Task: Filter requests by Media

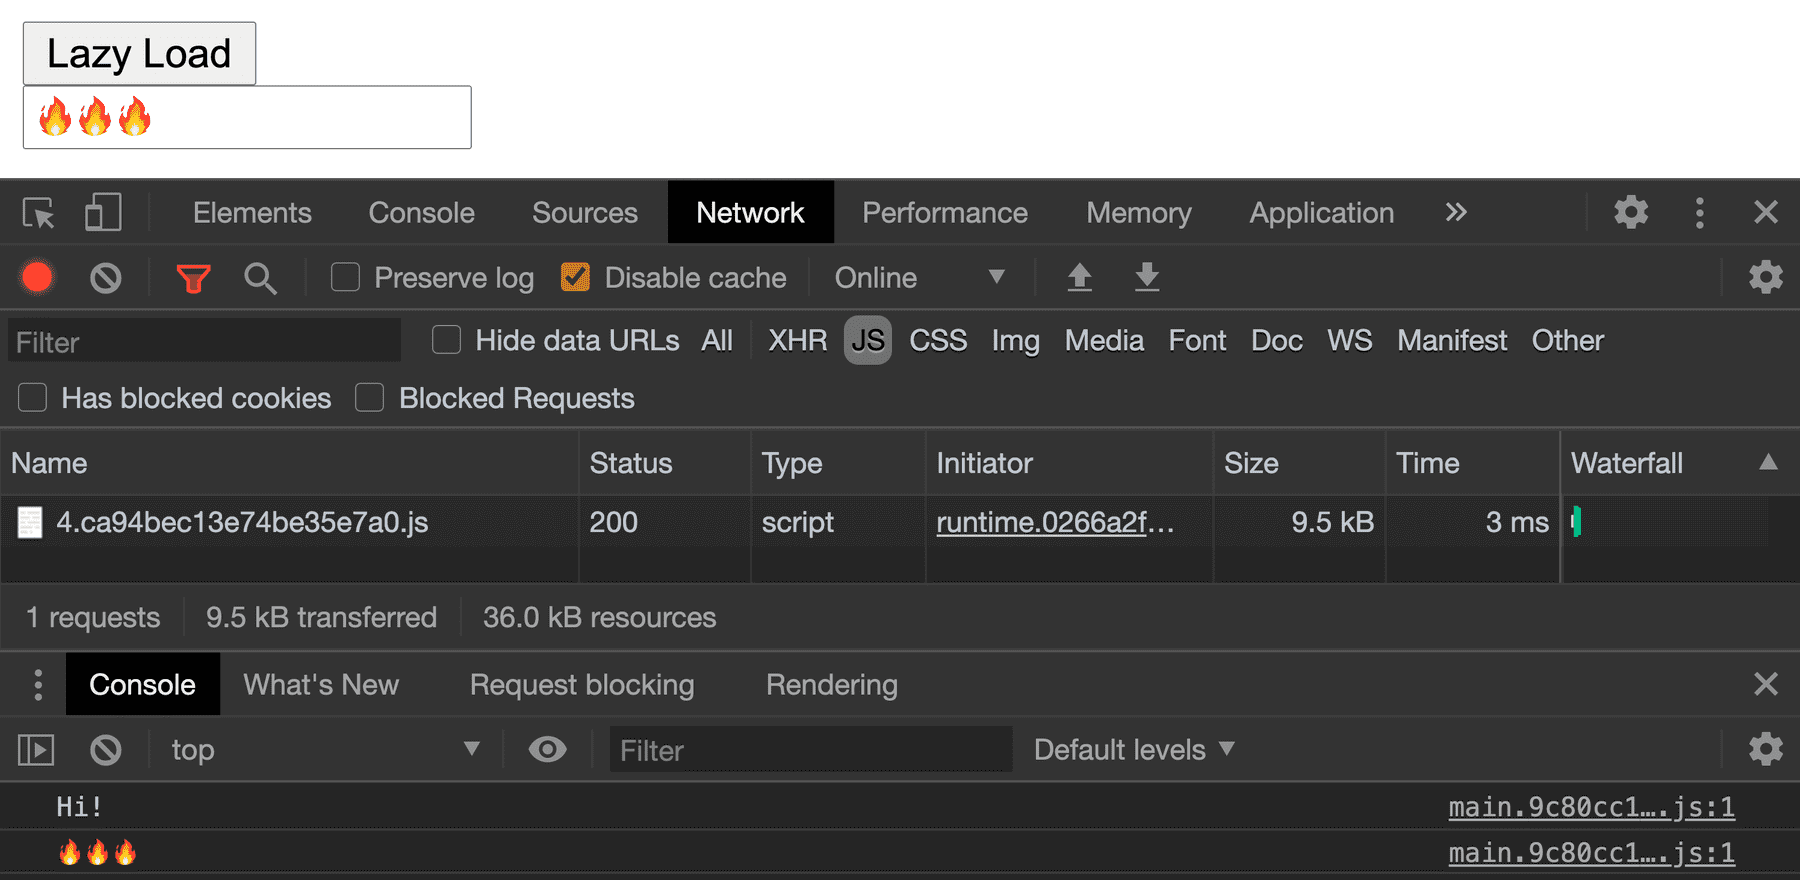Action: [1104, 341]
